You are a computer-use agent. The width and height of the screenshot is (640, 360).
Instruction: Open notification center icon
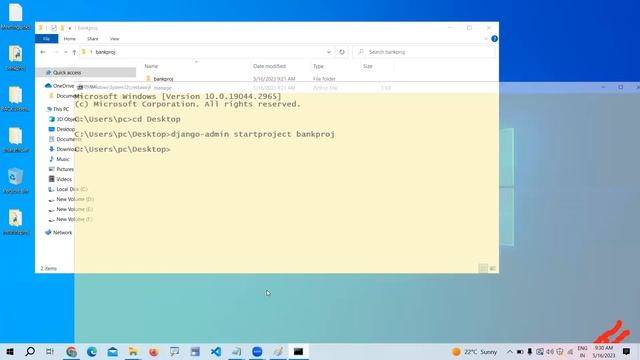[627, 351]
